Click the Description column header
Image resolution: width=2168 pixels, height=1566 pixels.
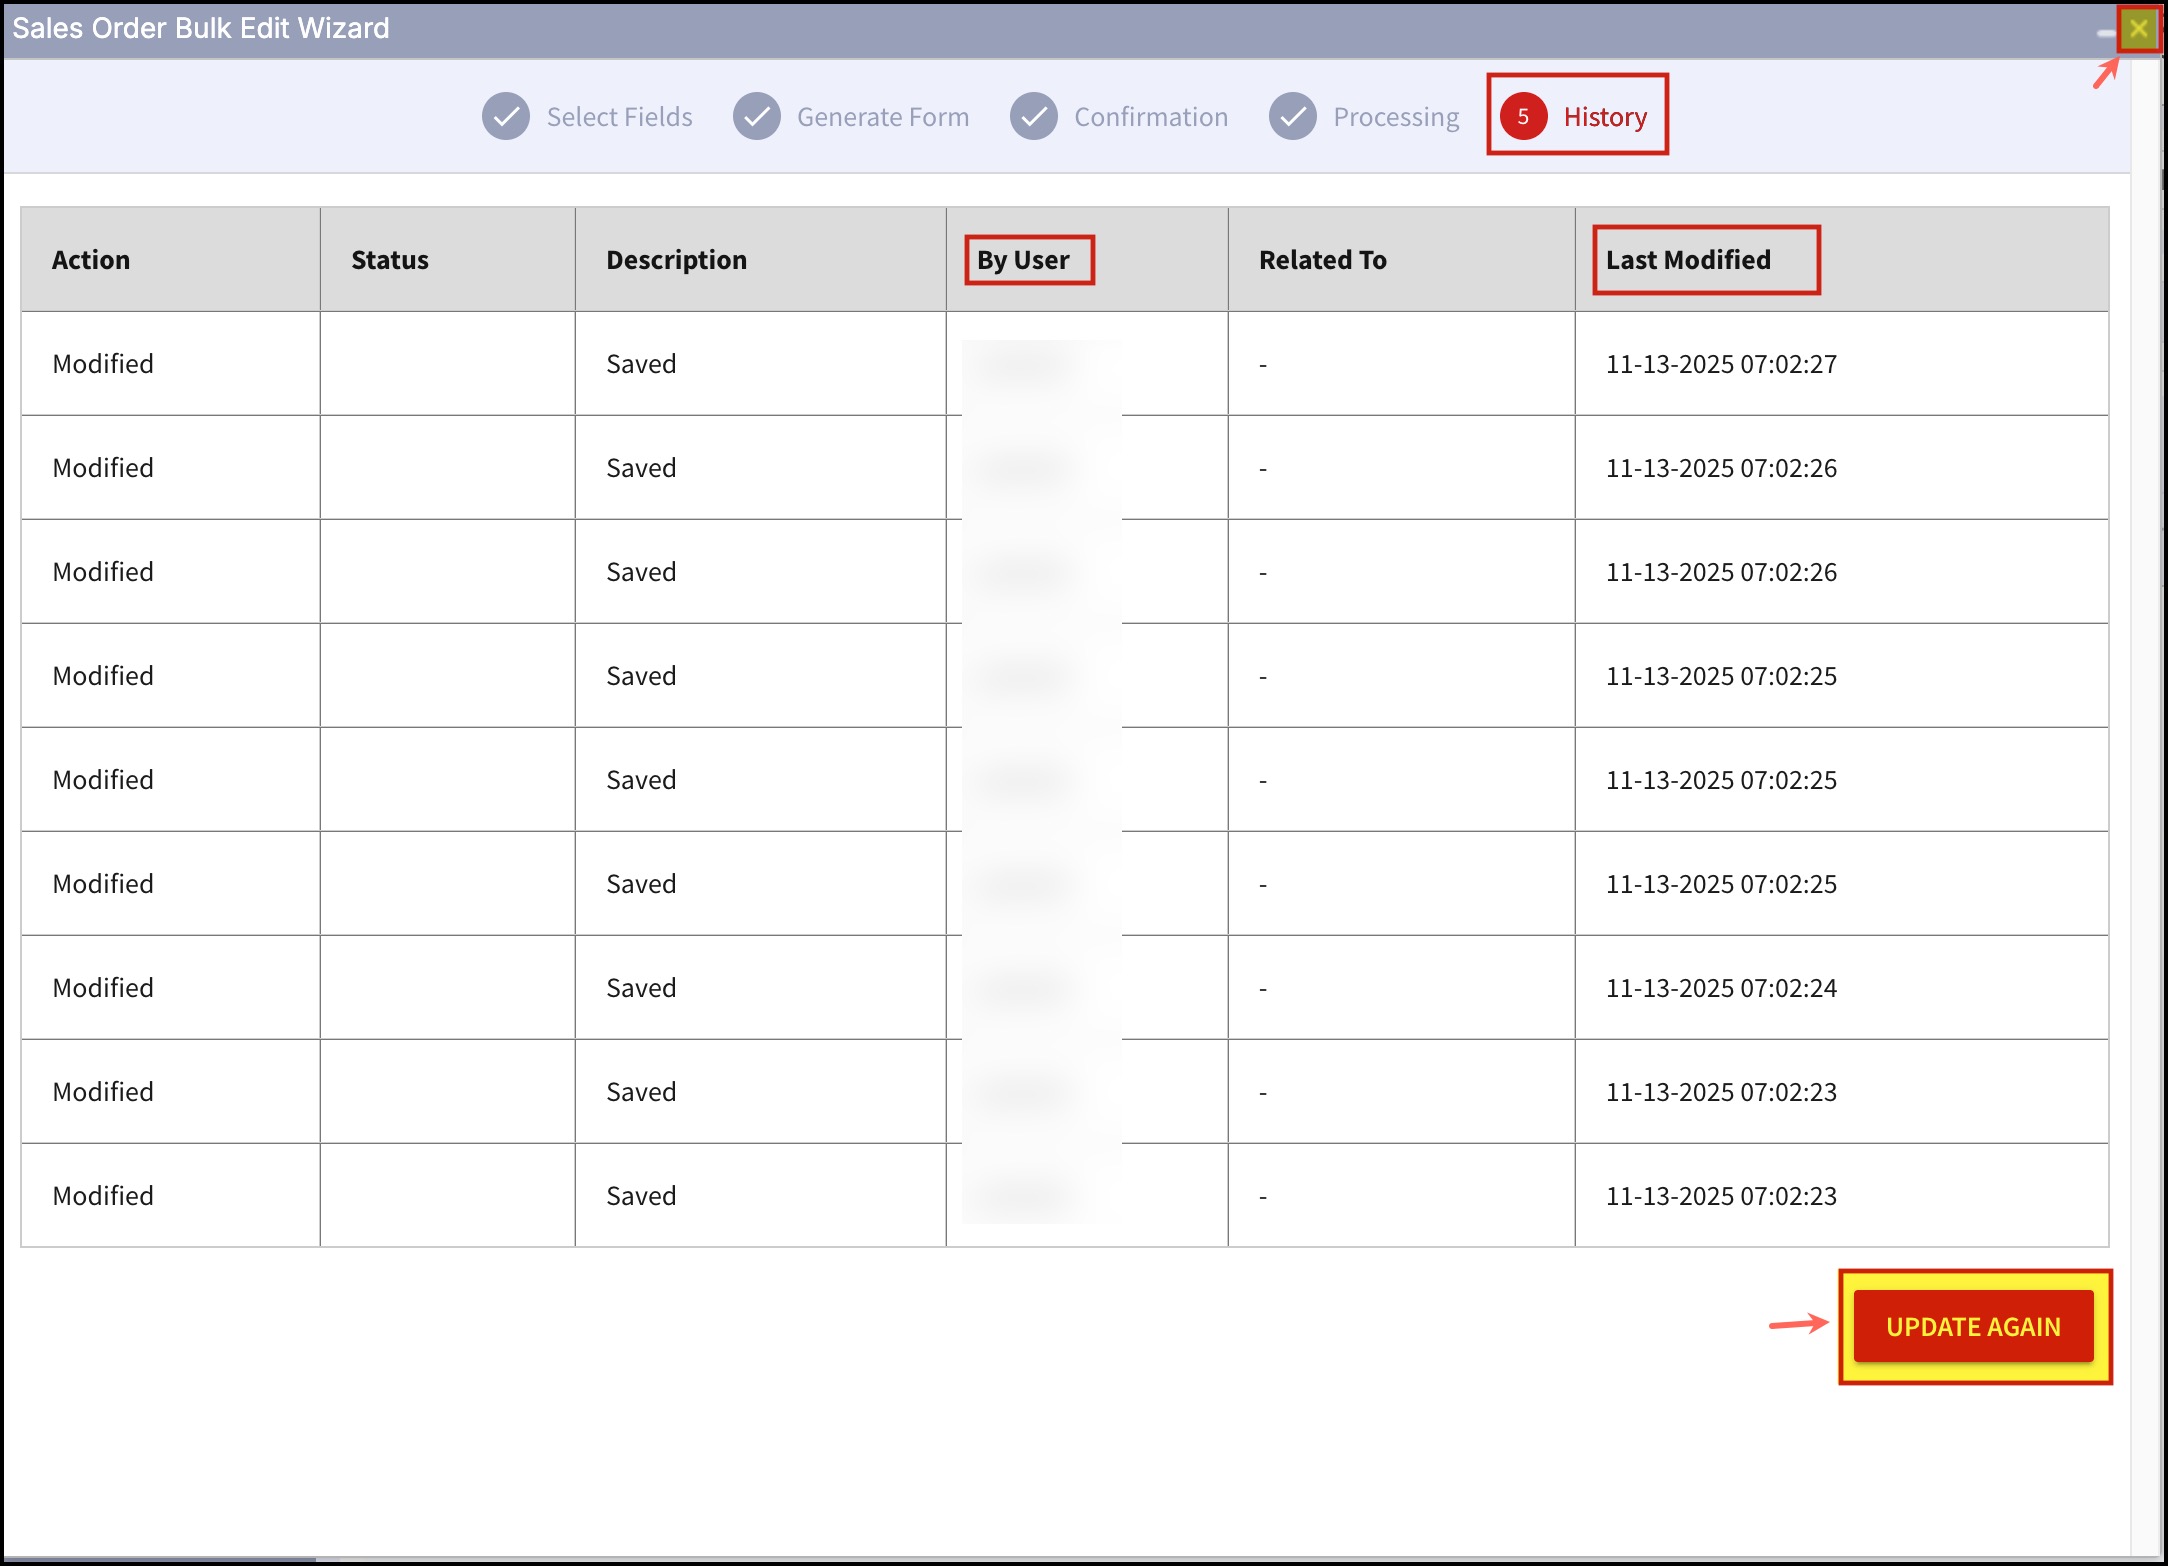click(x=676, y=260)
